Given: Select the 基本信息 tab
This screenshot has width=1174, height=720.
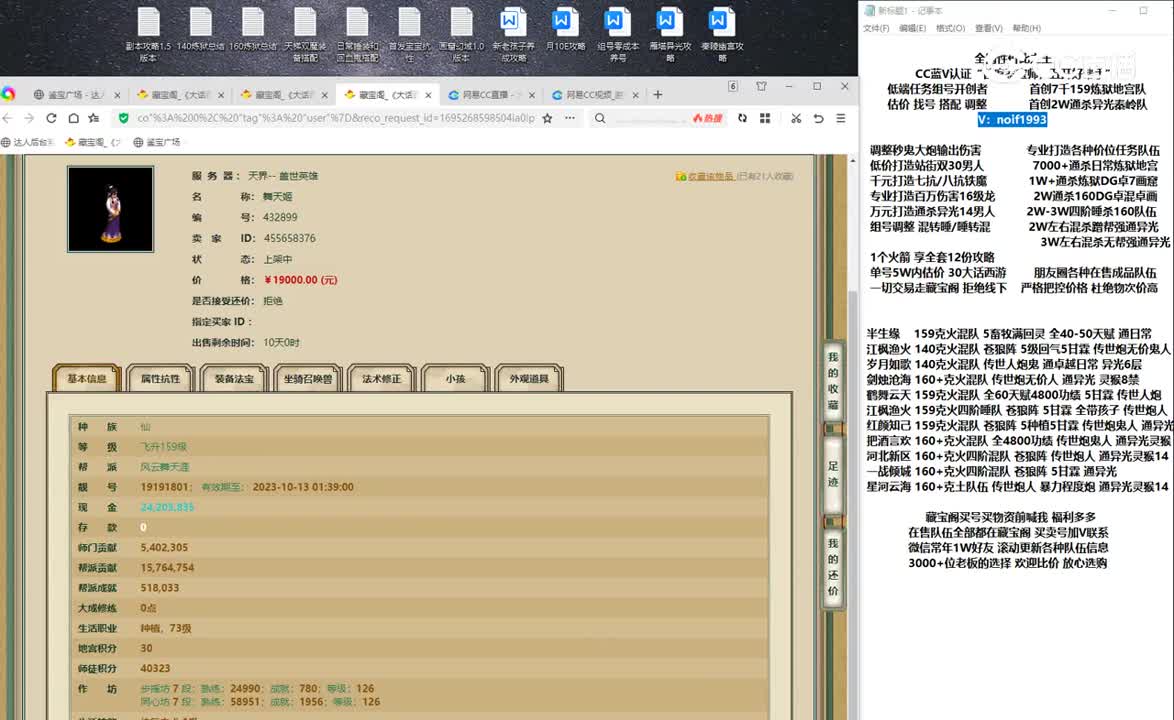Looking at the screenshot, I should (x=87, y=379).
